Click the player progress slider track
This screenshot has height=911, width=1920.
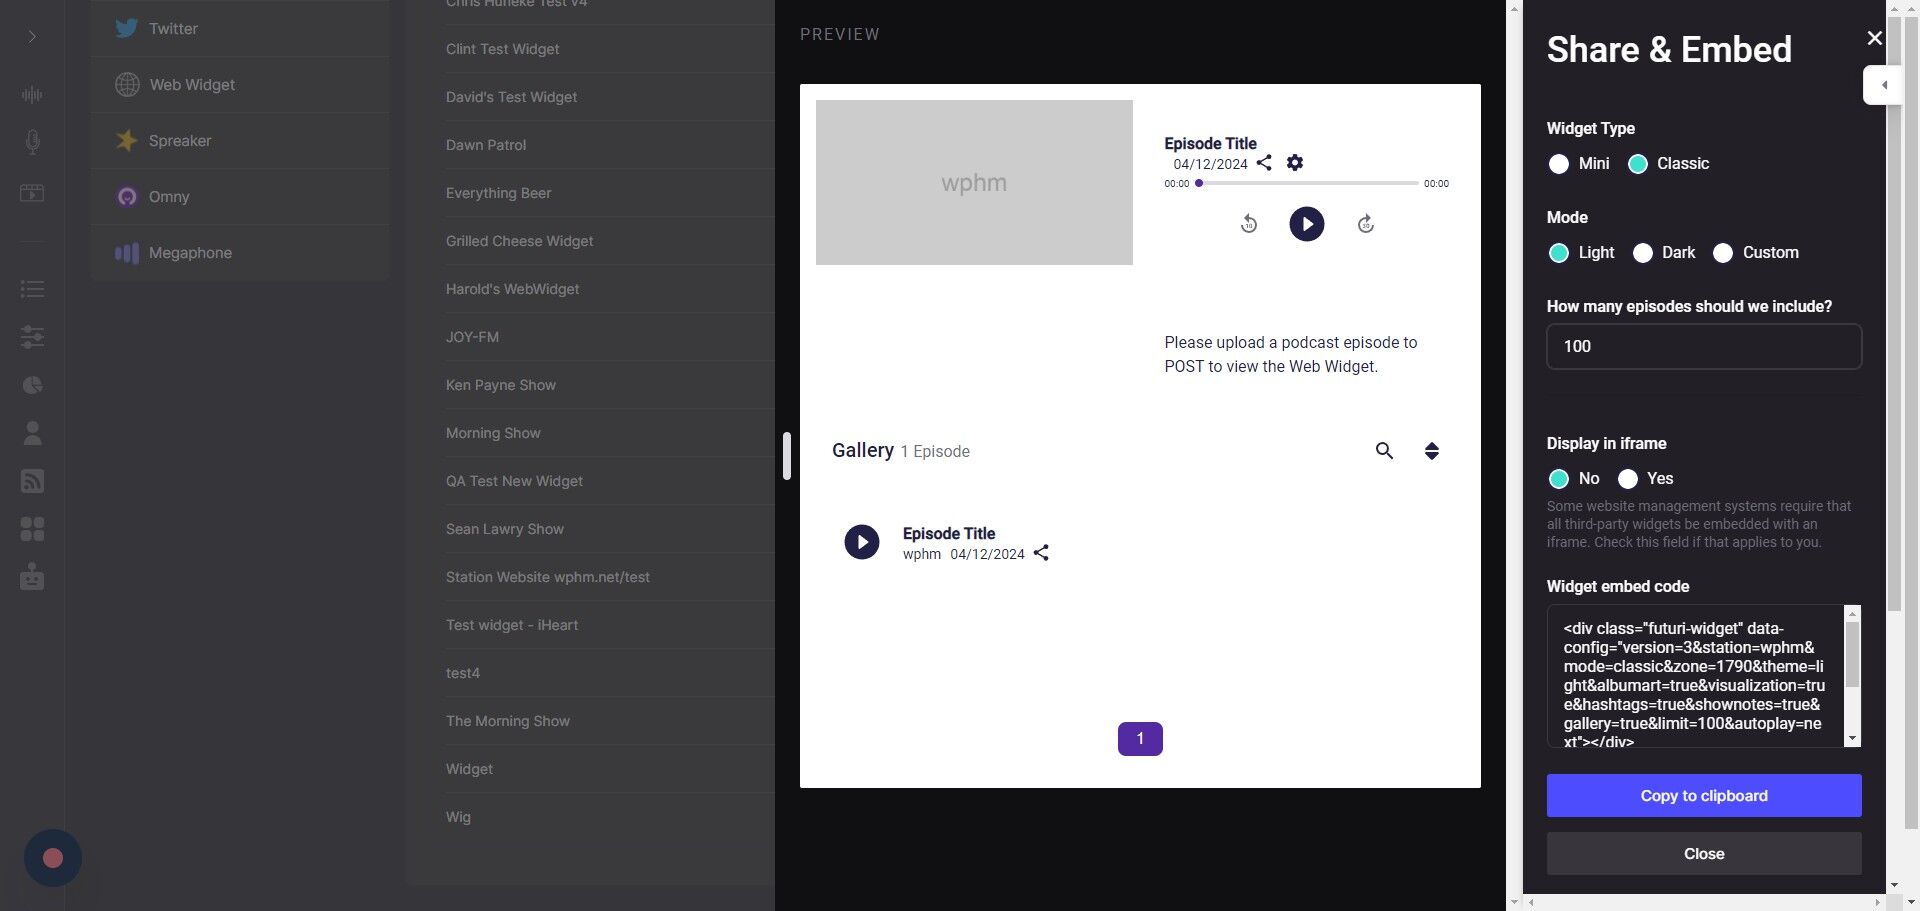(1308, 184)
